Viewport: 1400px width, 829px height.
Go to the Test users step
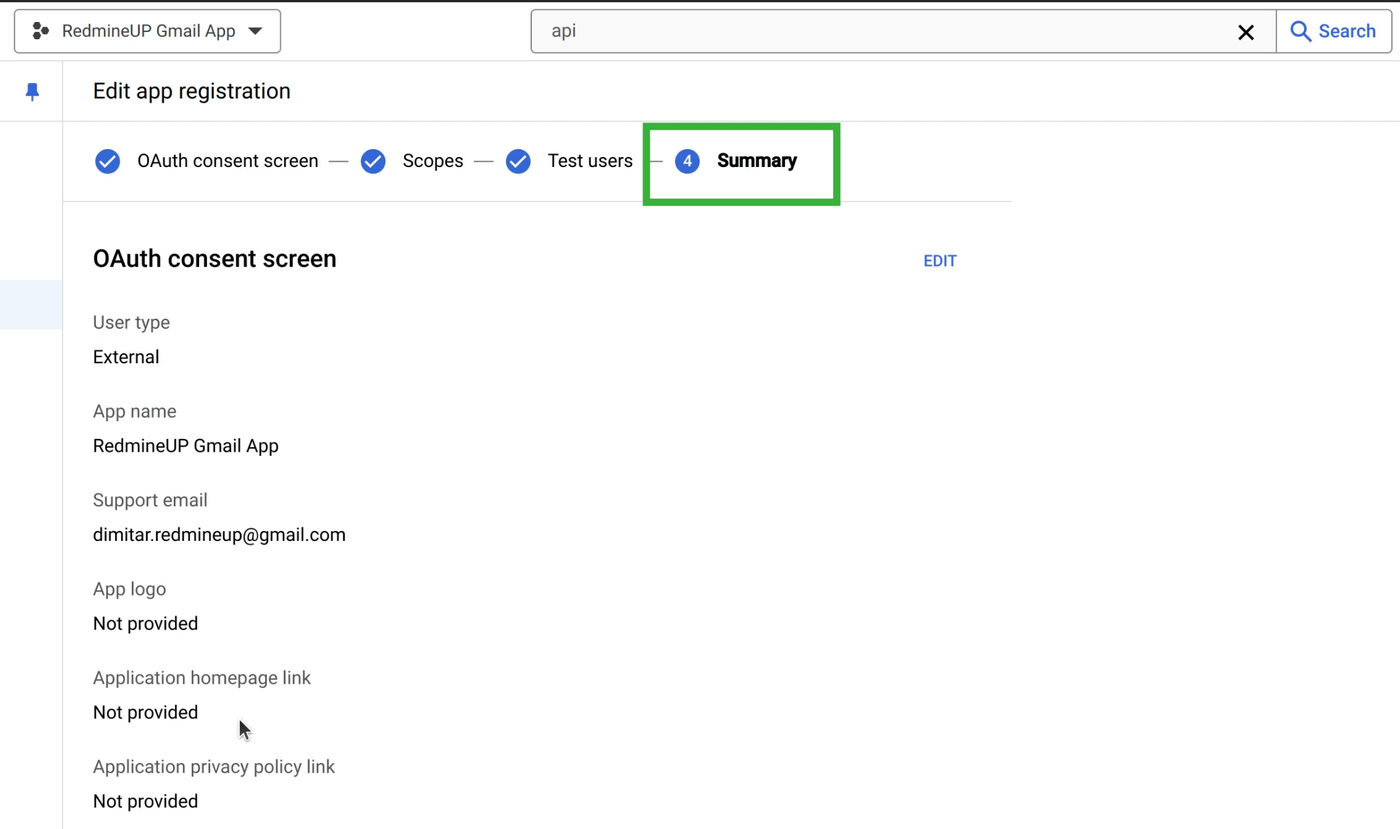590,161
